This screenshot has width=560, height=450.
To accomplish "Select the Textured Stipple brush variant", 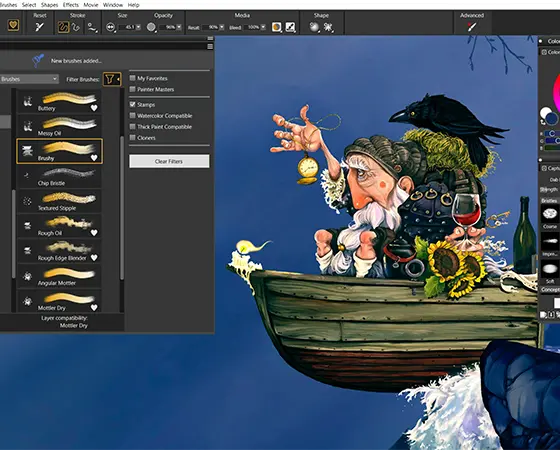I will point(59,201).
